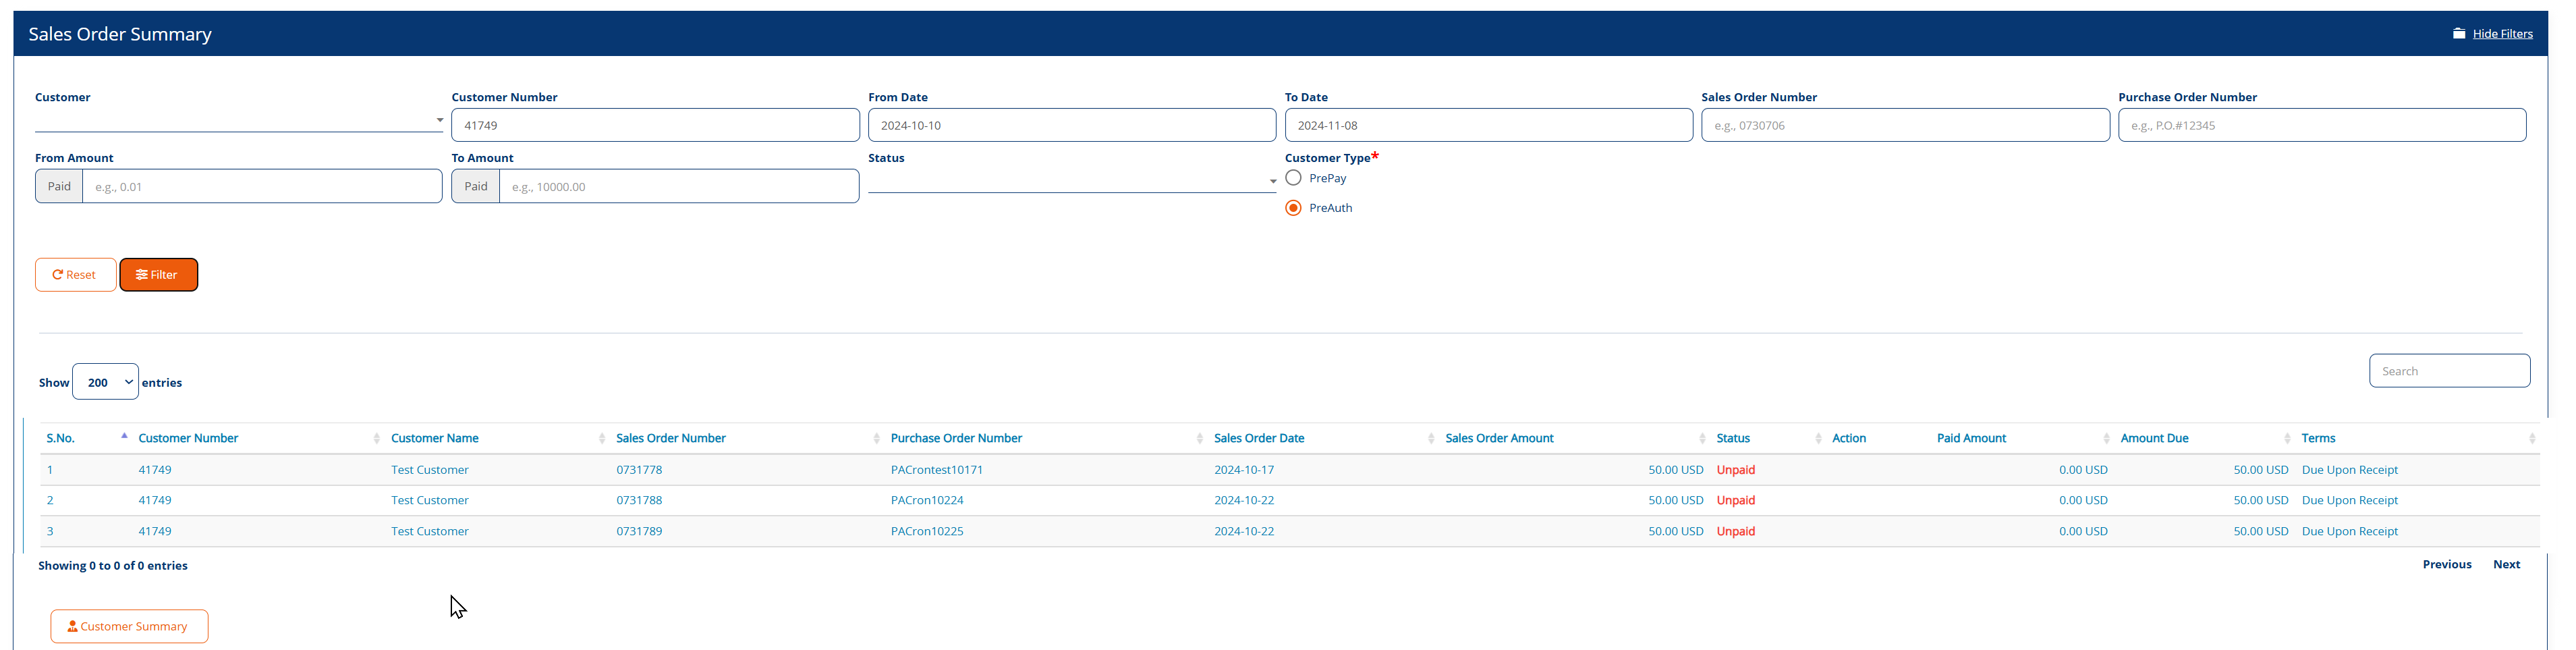Viewport: 2576px width, 650px height.
Task: Sort by Terms column sort icon
Action: (x=2531, y=439)
